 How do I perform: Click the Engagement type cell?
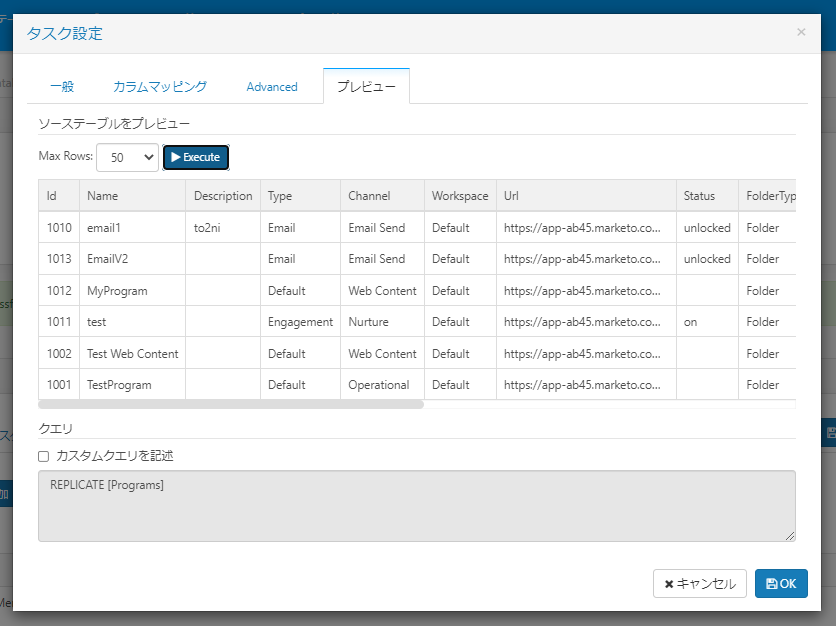(x=300, y=322)
